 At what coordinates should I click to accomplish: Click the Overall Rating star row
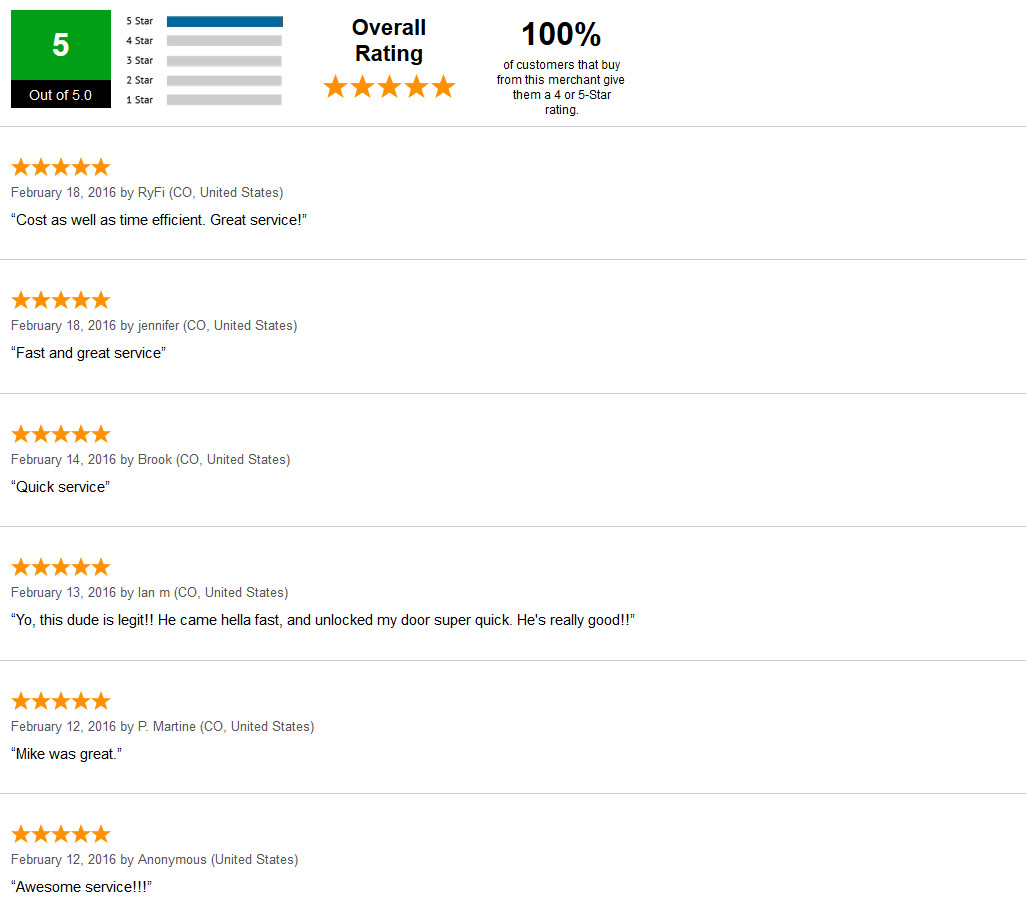[389, 87]
